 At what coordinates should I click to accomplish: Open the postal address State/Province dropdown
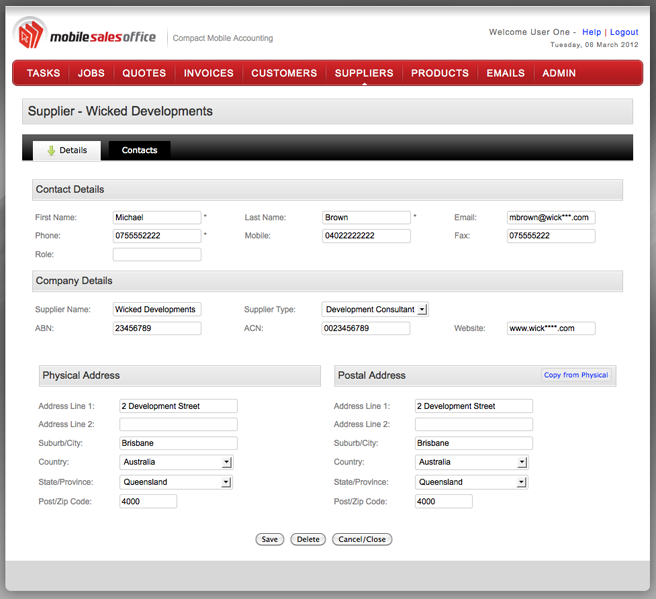[472, 482]
